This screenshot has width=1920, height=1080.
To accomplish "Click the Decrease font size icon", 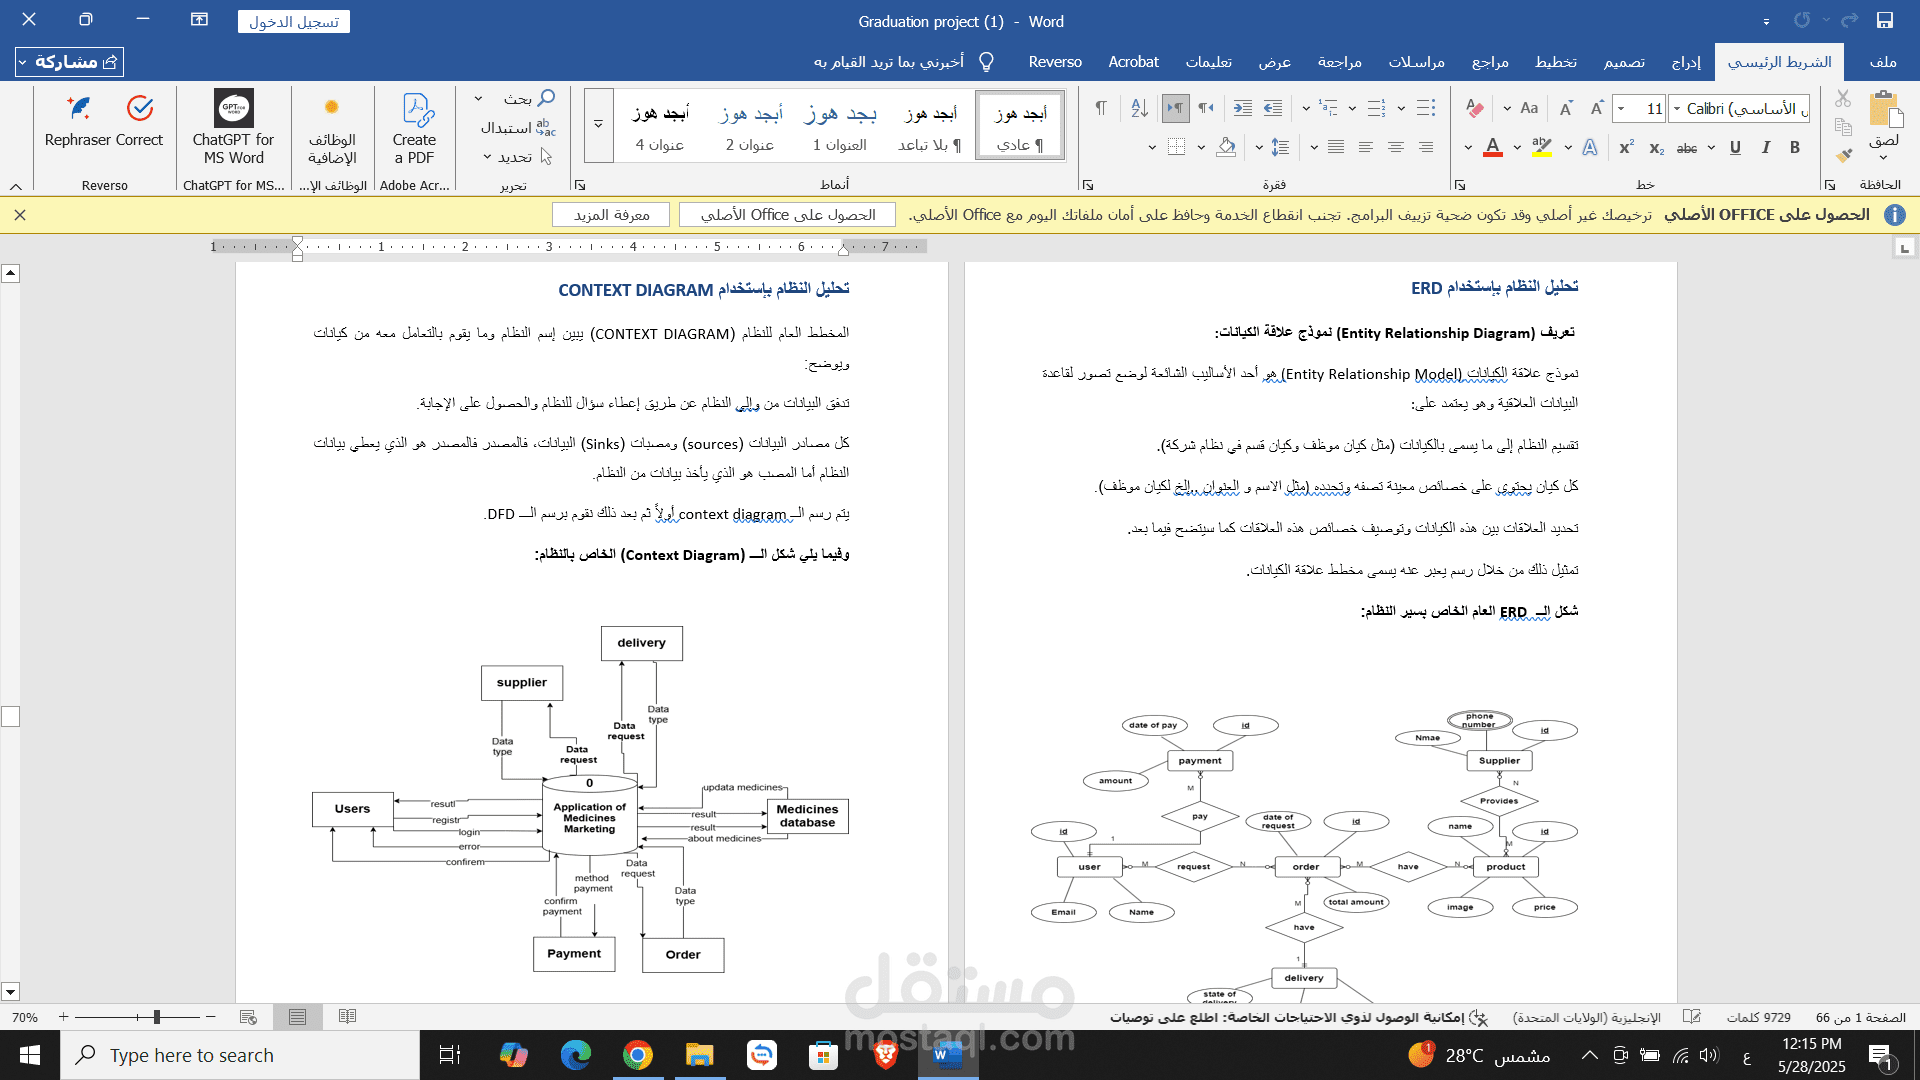I will pos(1566,108).
